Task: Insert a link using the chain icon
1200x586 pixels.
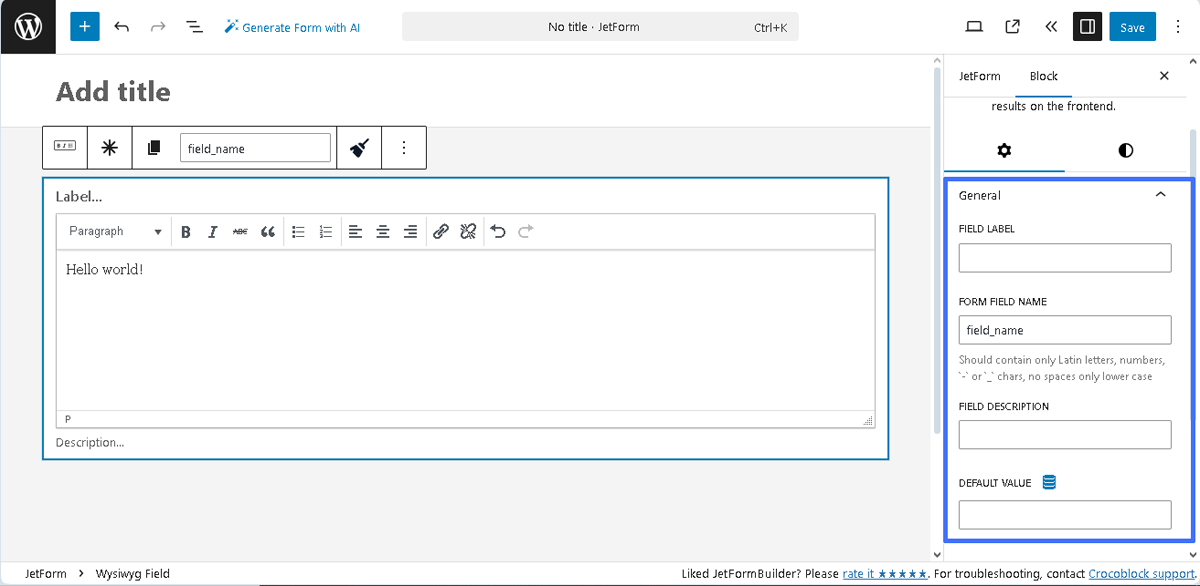Action: pyautogui.click(x=441, y=231)
